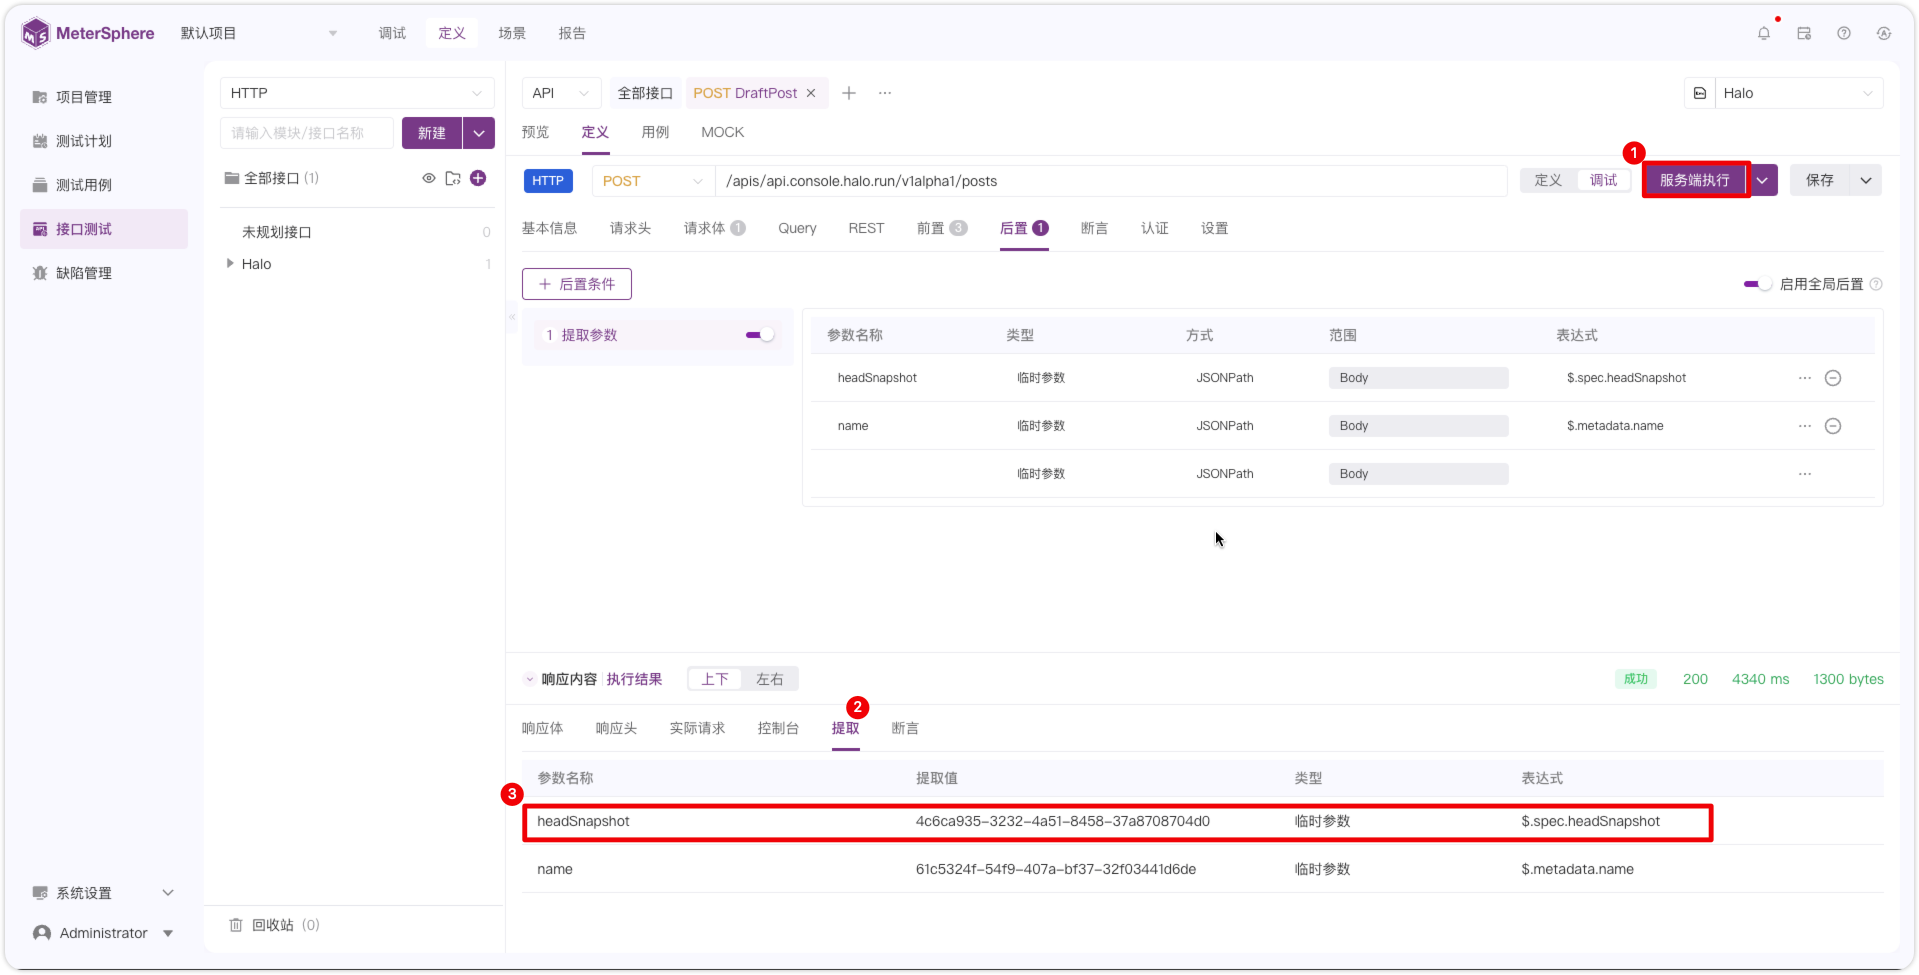Open more options for headSnapshot row

[1805, 378]
